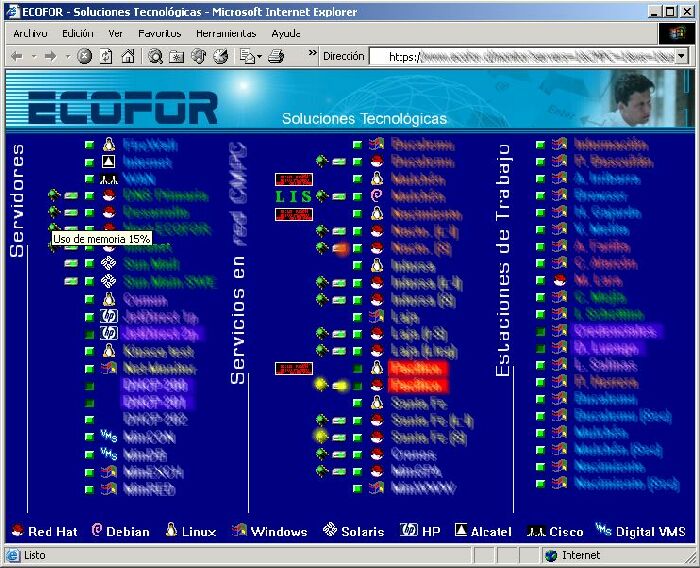The width and height of the screenshot is (700, 568).
Task: Open the Favorites pane toolbar icon
Action: pyautogui.click(x=177, y=57)
